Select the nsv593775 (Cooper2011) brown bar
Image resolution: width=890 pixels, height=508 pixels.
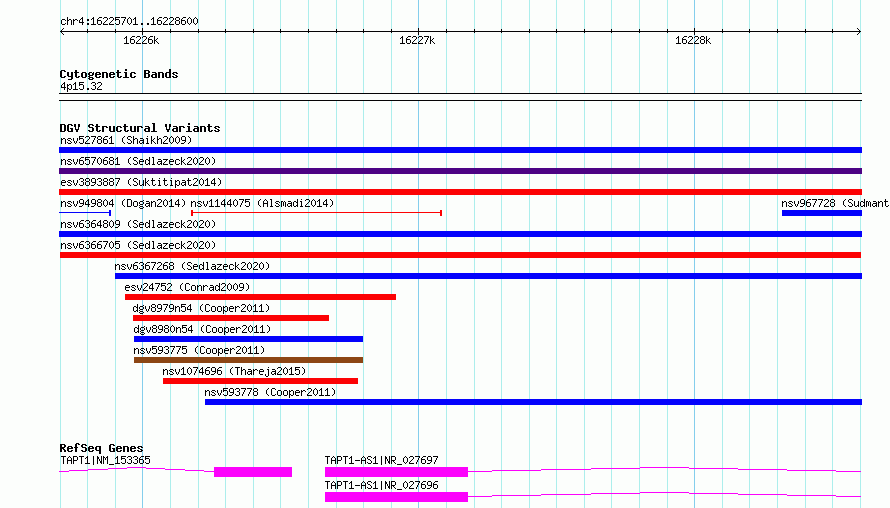249,360
